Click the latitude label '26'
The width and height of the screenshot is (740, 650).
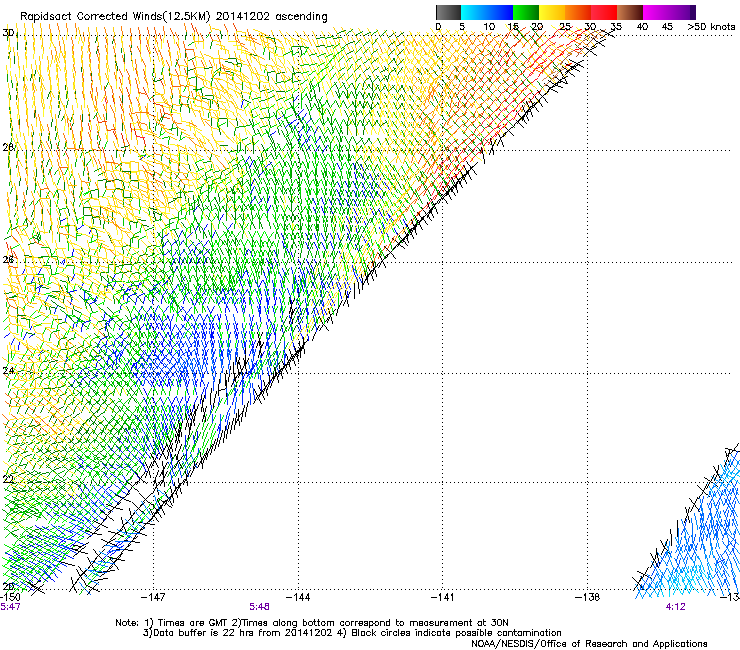click(8, 260)
